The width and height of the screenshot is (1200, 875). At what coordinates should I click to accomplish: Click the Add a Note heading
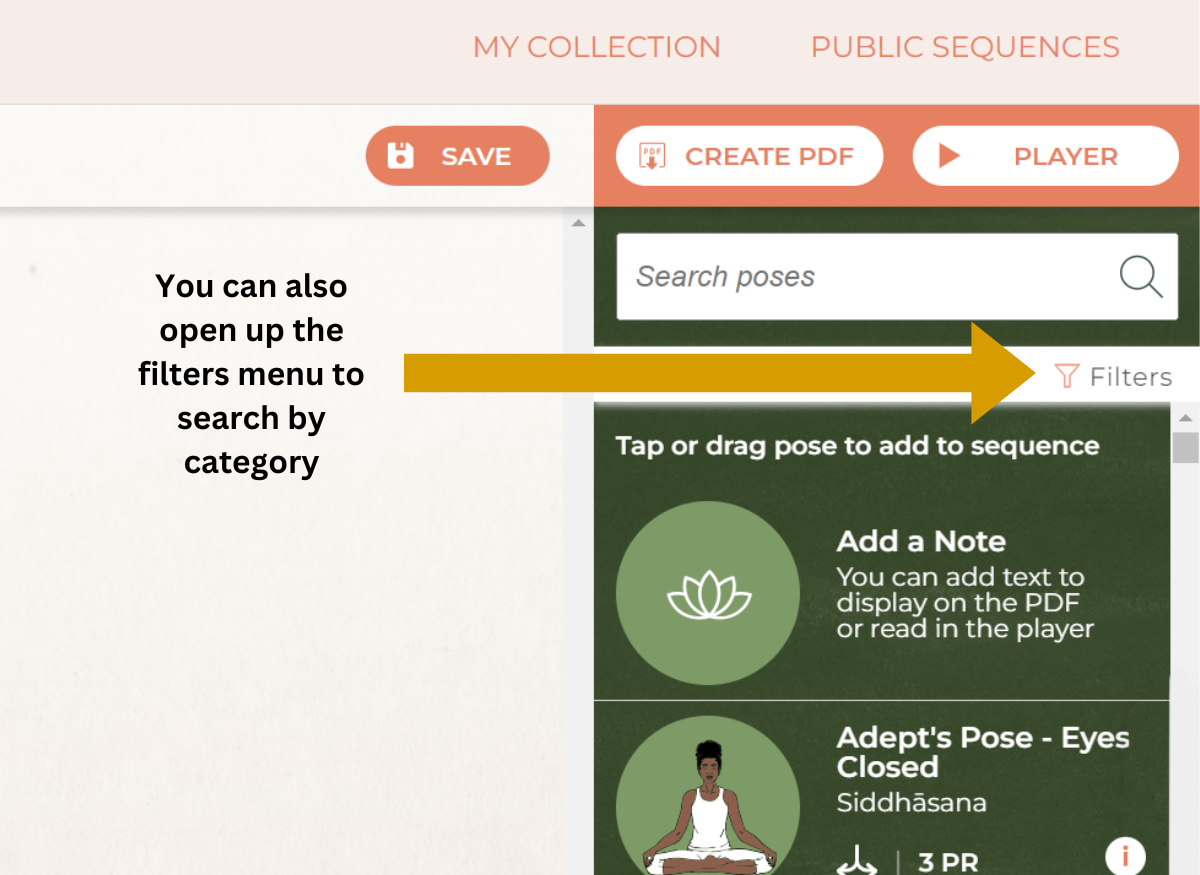pos(921,541)
